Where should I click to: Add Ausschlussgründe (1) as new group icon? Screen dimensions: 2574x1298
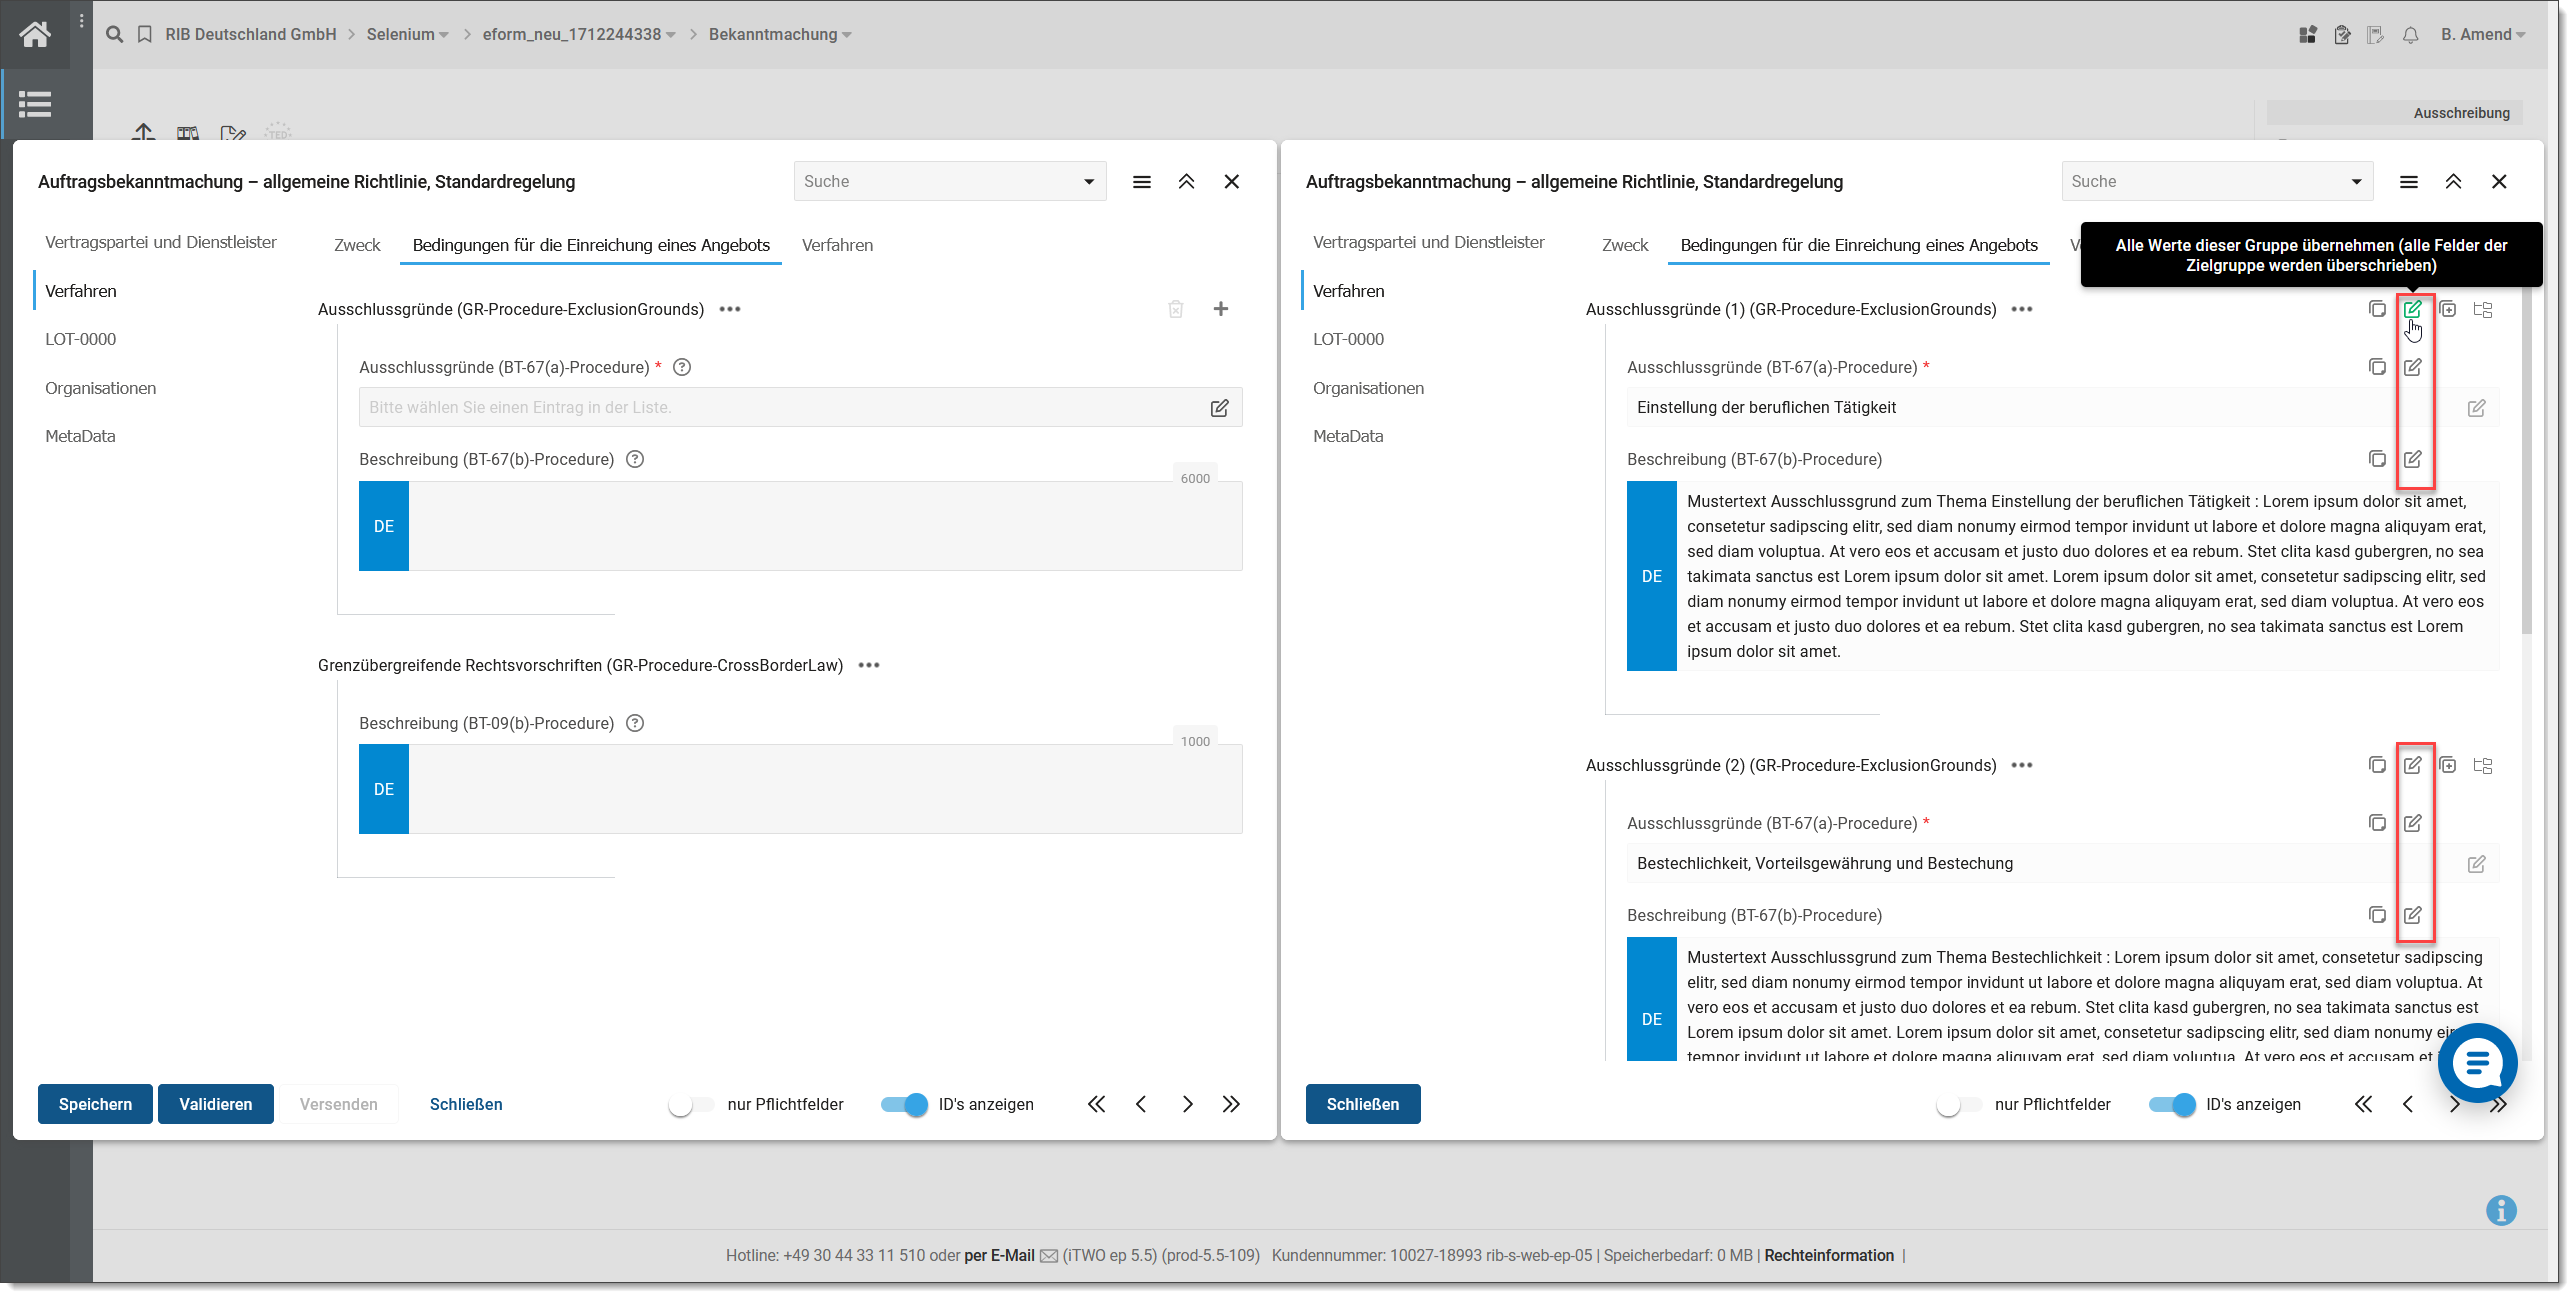coord(2447,309)
